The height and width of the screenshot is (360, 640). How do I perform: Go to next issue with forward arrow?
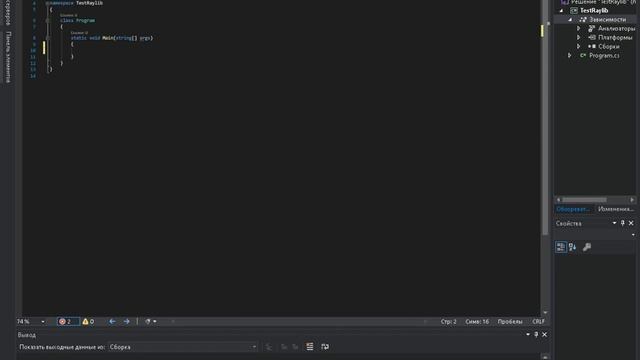coord(127,322)
